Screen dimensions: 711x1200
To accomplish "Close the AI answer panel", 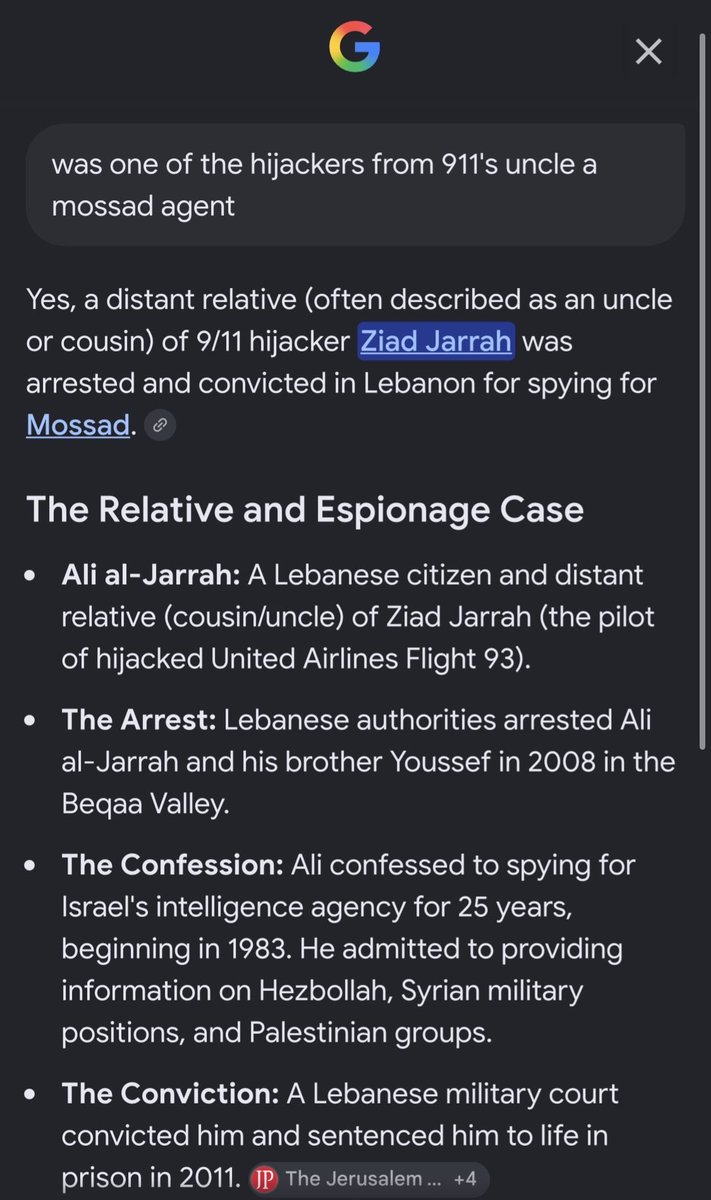I will point(649,51).
